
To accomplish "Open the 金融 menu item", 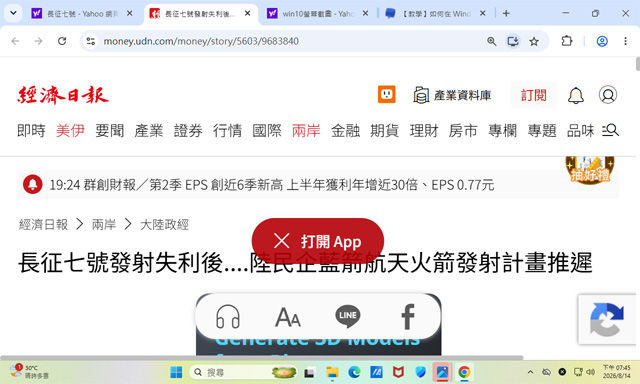I will point(345,131).
